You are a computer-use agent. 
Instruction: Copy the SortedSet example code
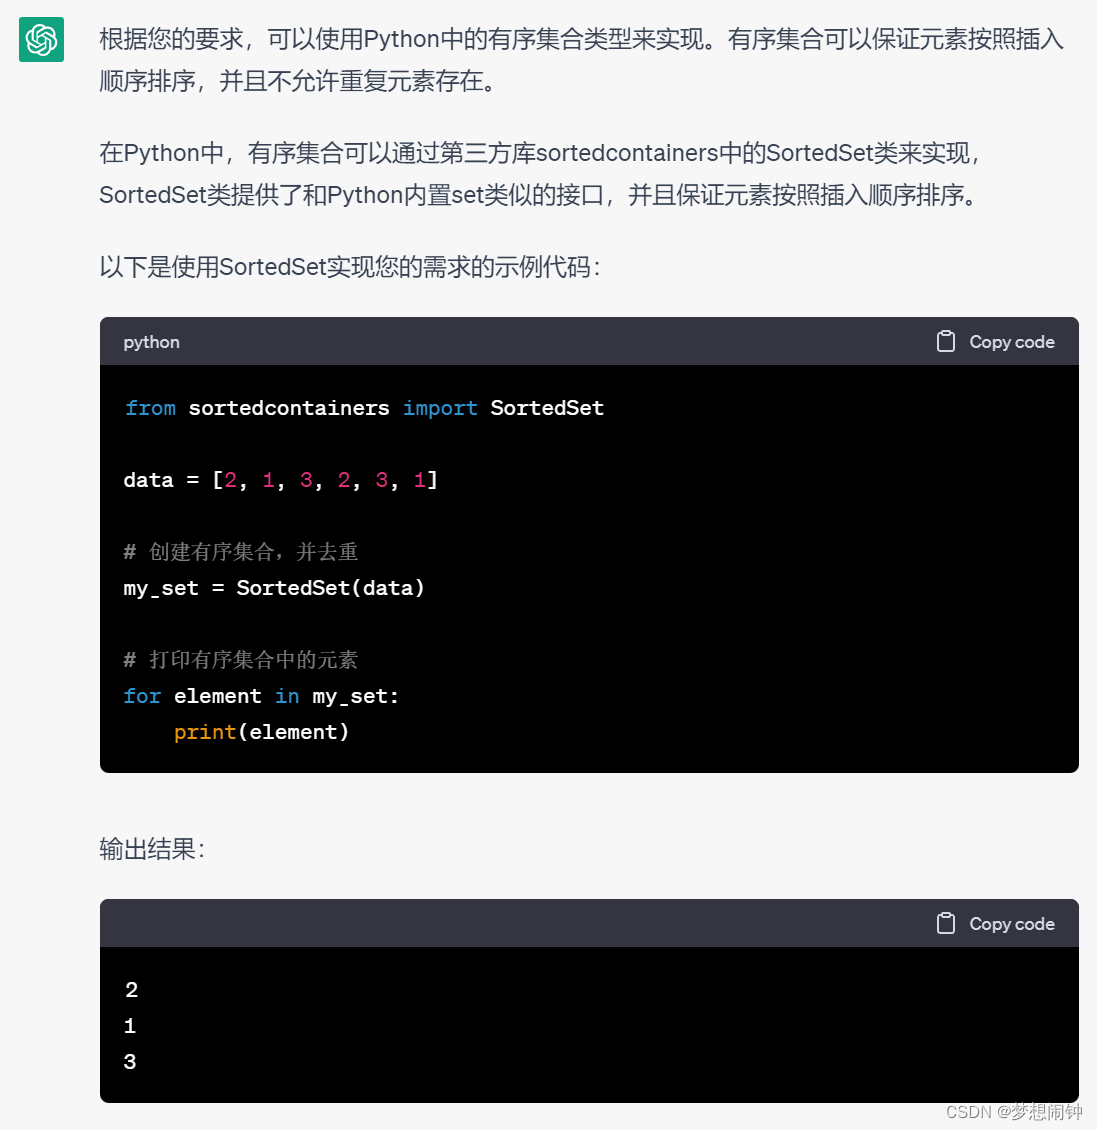click(994, 341)
